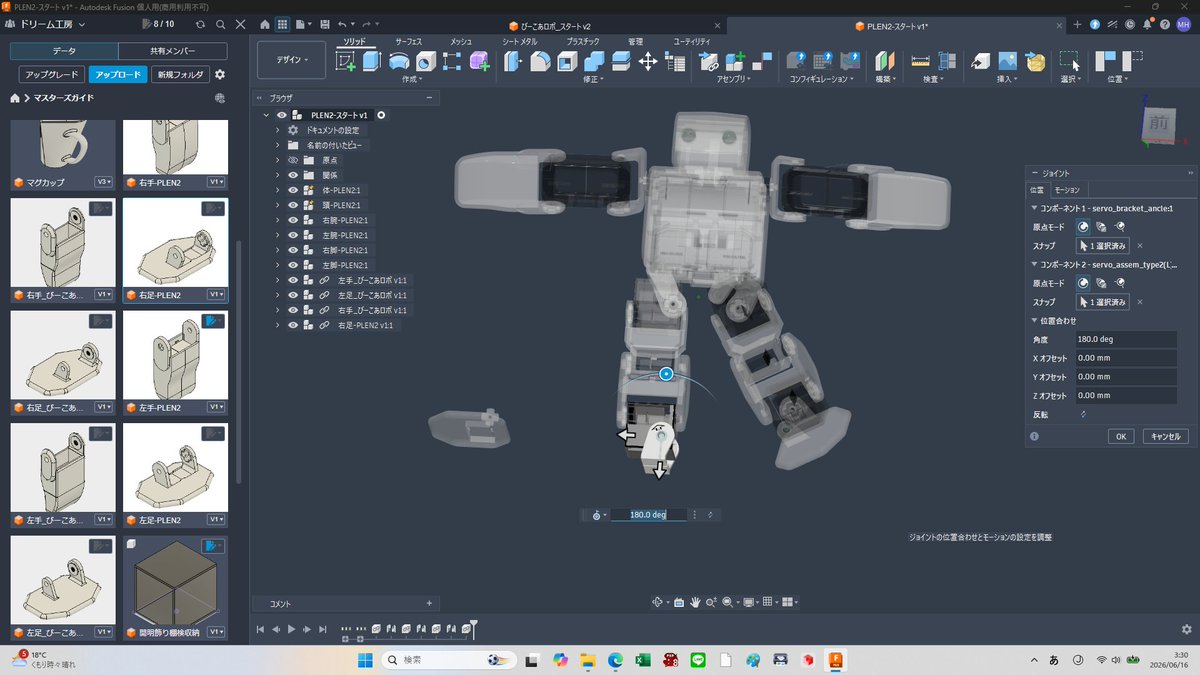Click the Extrude tool in Create group
1200x675 pixels.
click(x=372, y=61)
